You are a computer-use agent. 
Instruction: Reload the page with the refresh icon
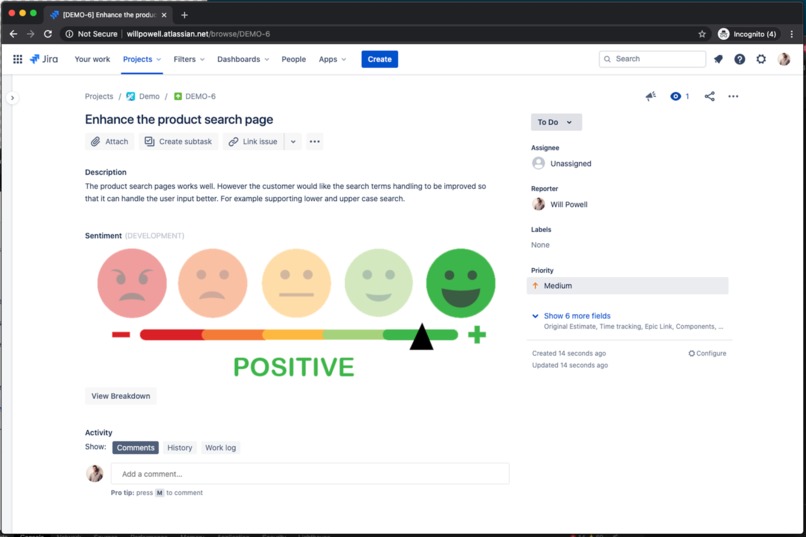[48, 34]
